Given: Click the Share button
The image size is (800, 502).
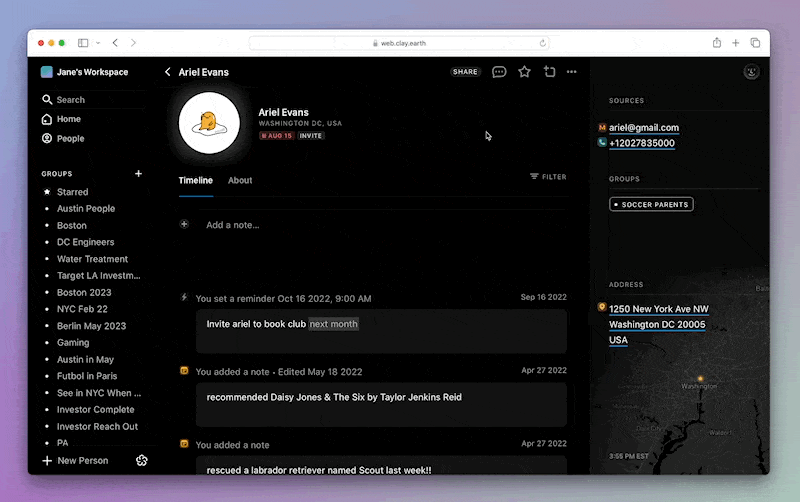Looking at the screenshot, I should pyautogui.click(x=465, y=72).
